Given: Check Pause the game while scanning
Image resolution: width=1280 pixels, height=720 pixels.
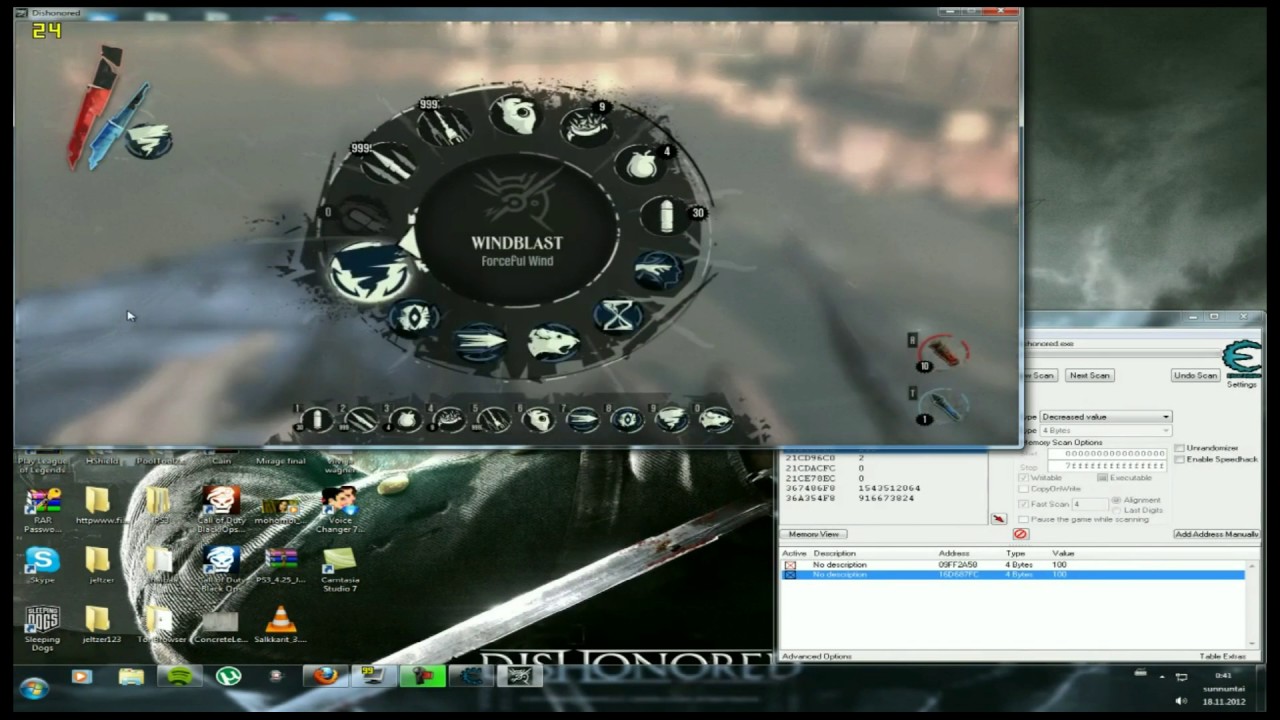Looking at the screenshot, I should (1023, 520).
